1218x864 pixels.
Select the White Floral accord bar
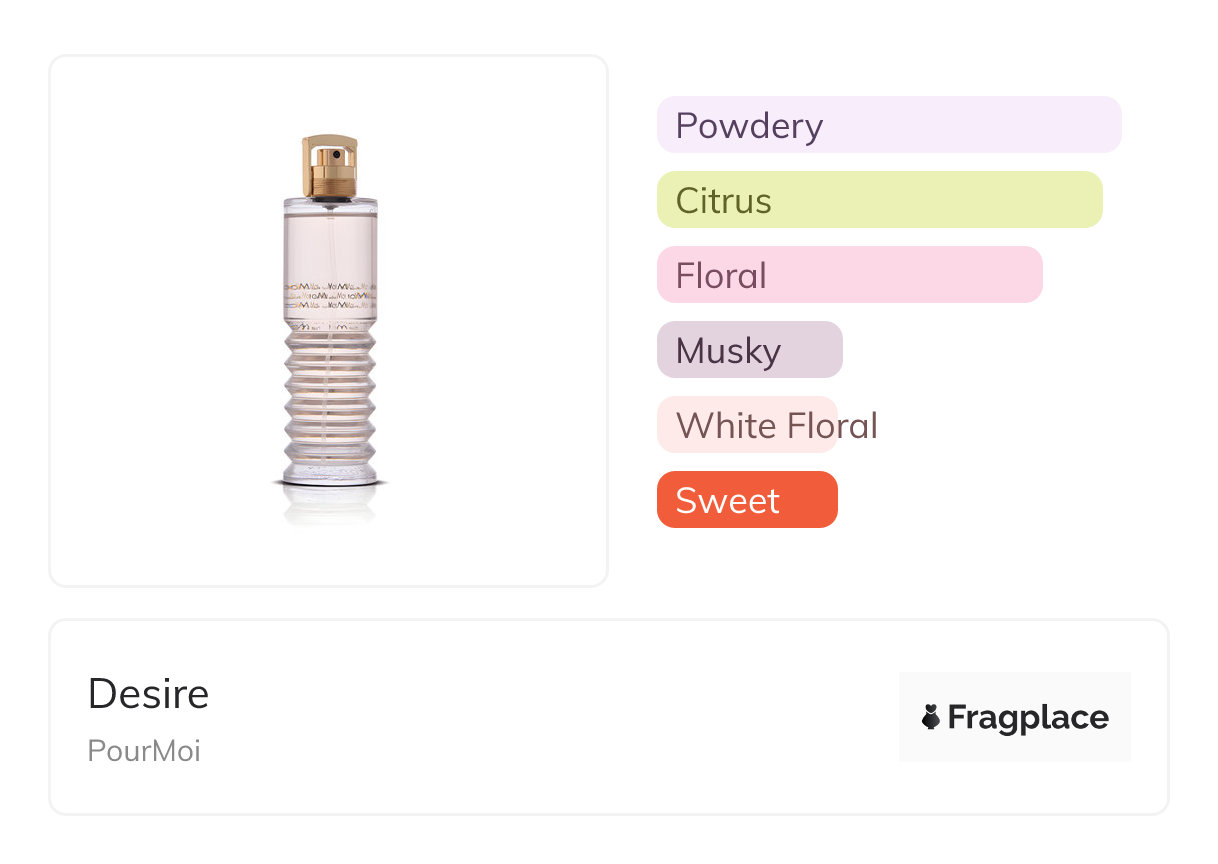[747, 425]
